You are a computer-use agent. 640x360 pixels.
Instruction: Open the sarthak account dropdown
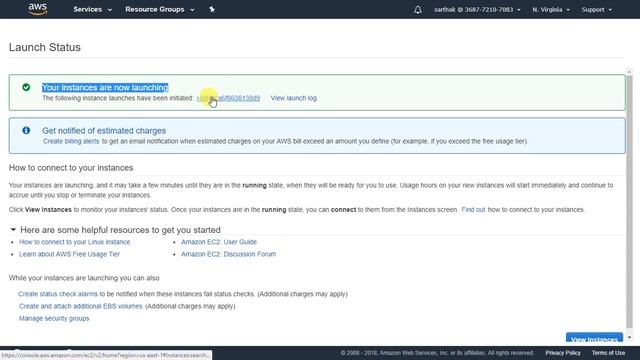[x=477, y=9]
